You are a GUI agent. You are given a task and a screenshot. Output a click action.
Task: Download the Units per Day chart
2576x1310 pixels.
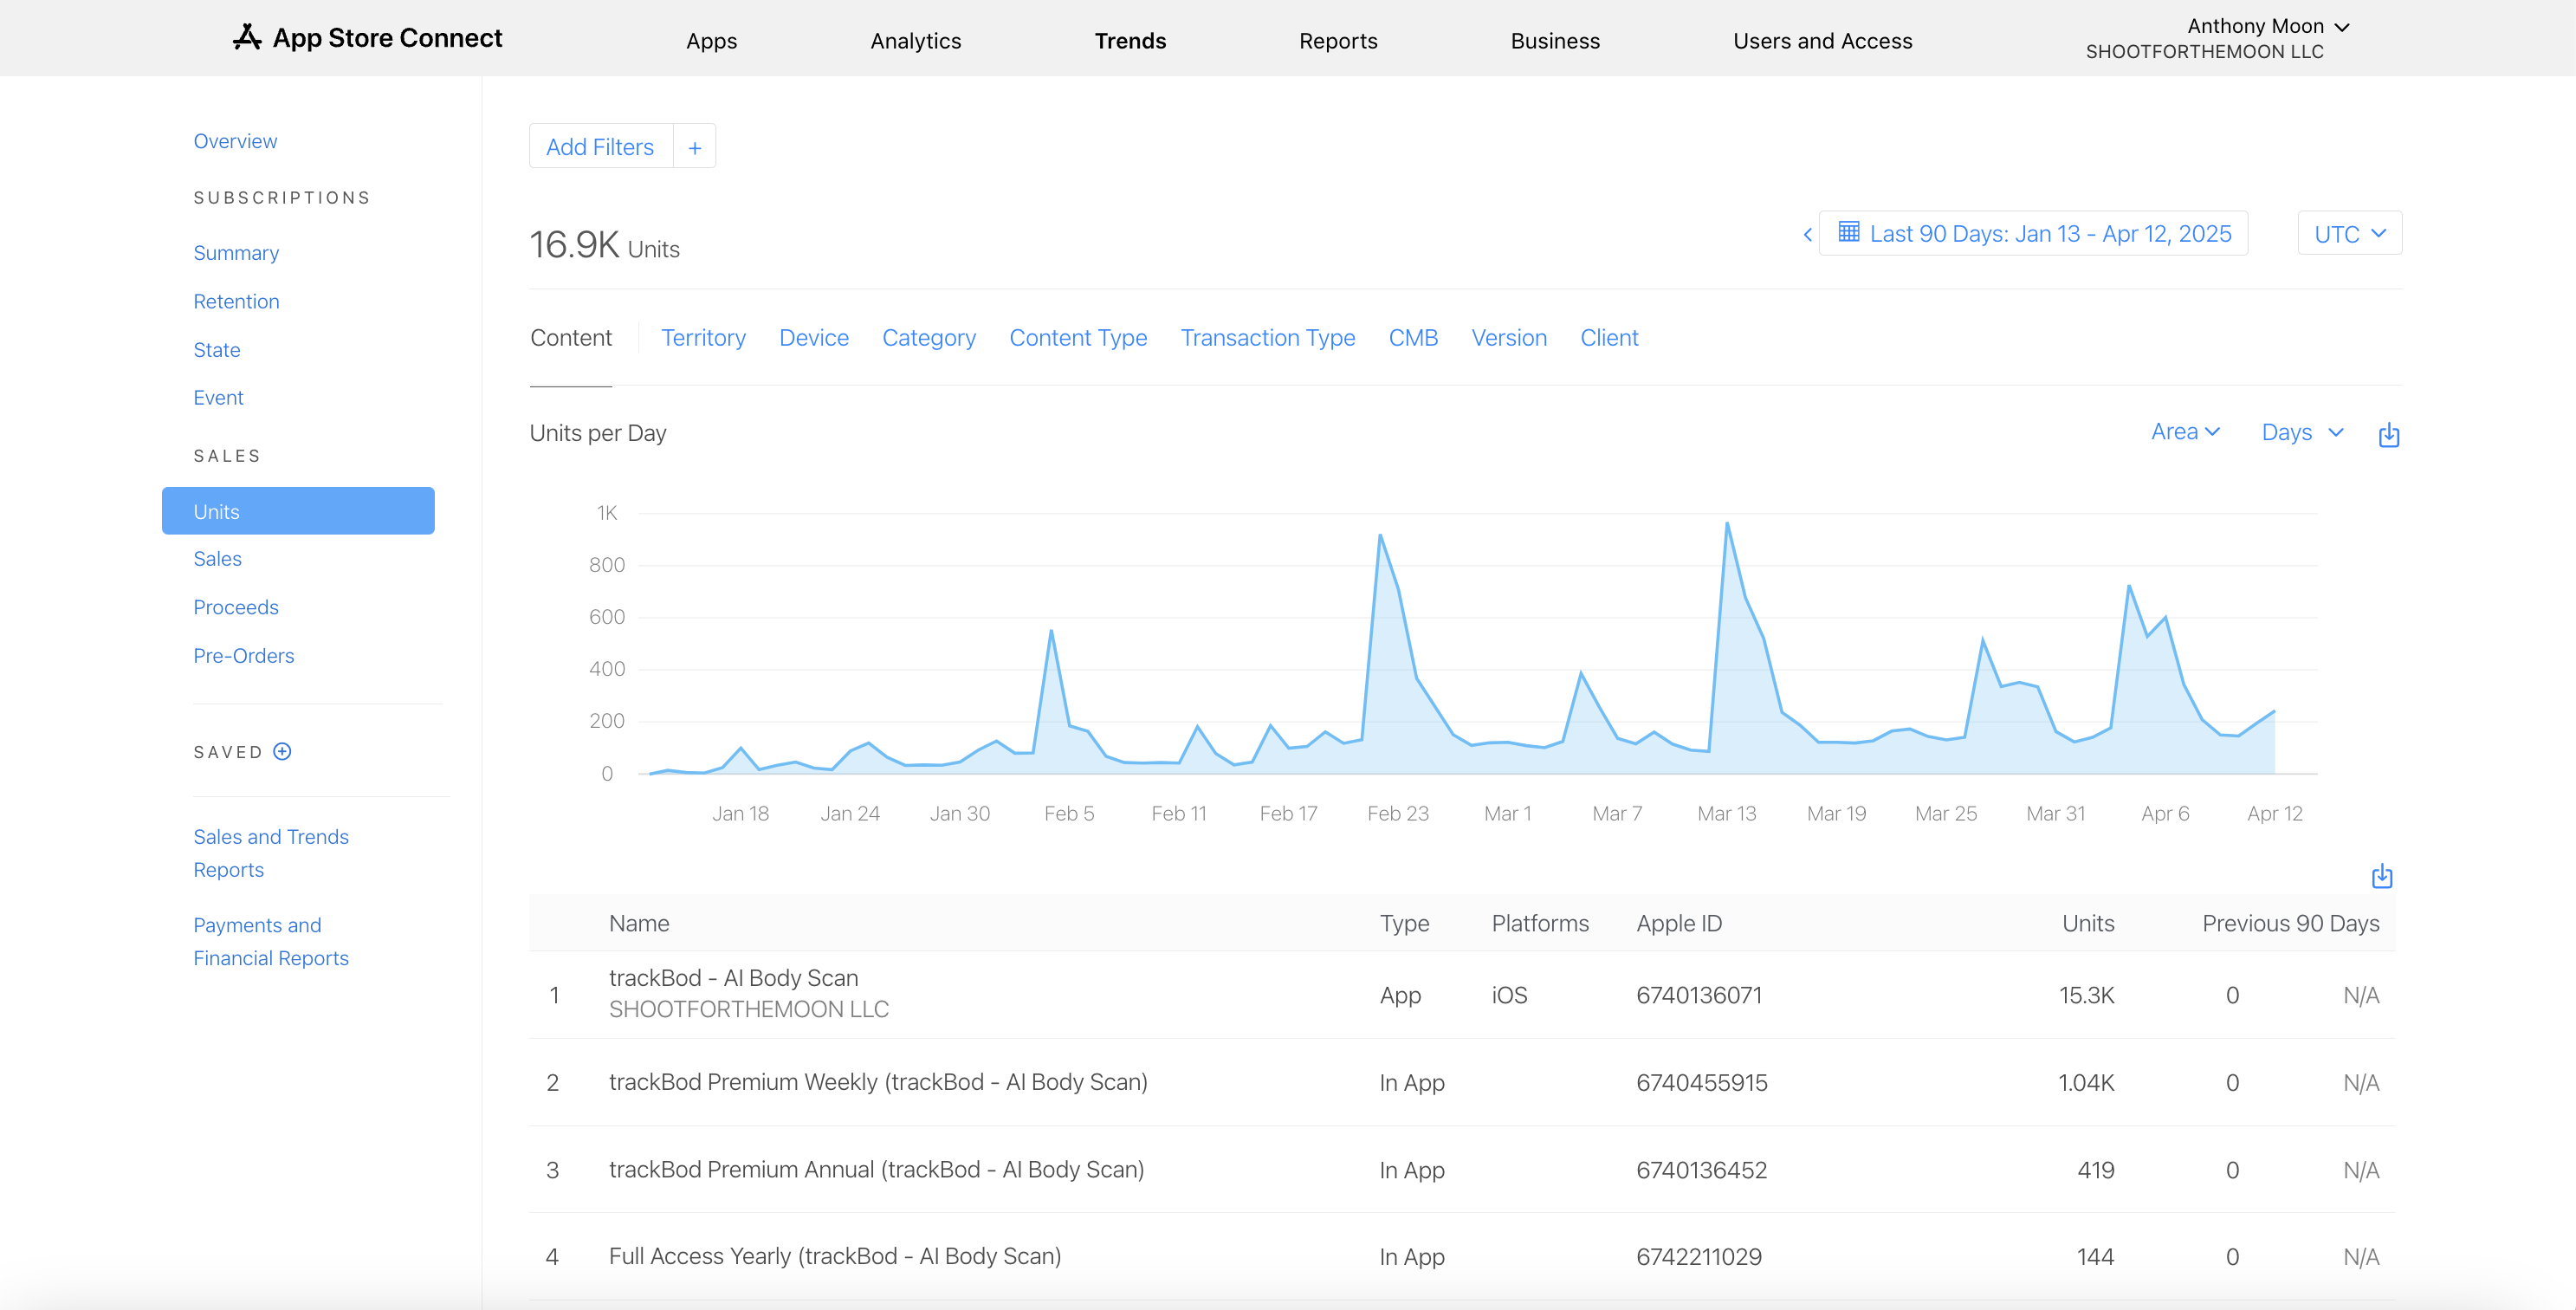2389,434
